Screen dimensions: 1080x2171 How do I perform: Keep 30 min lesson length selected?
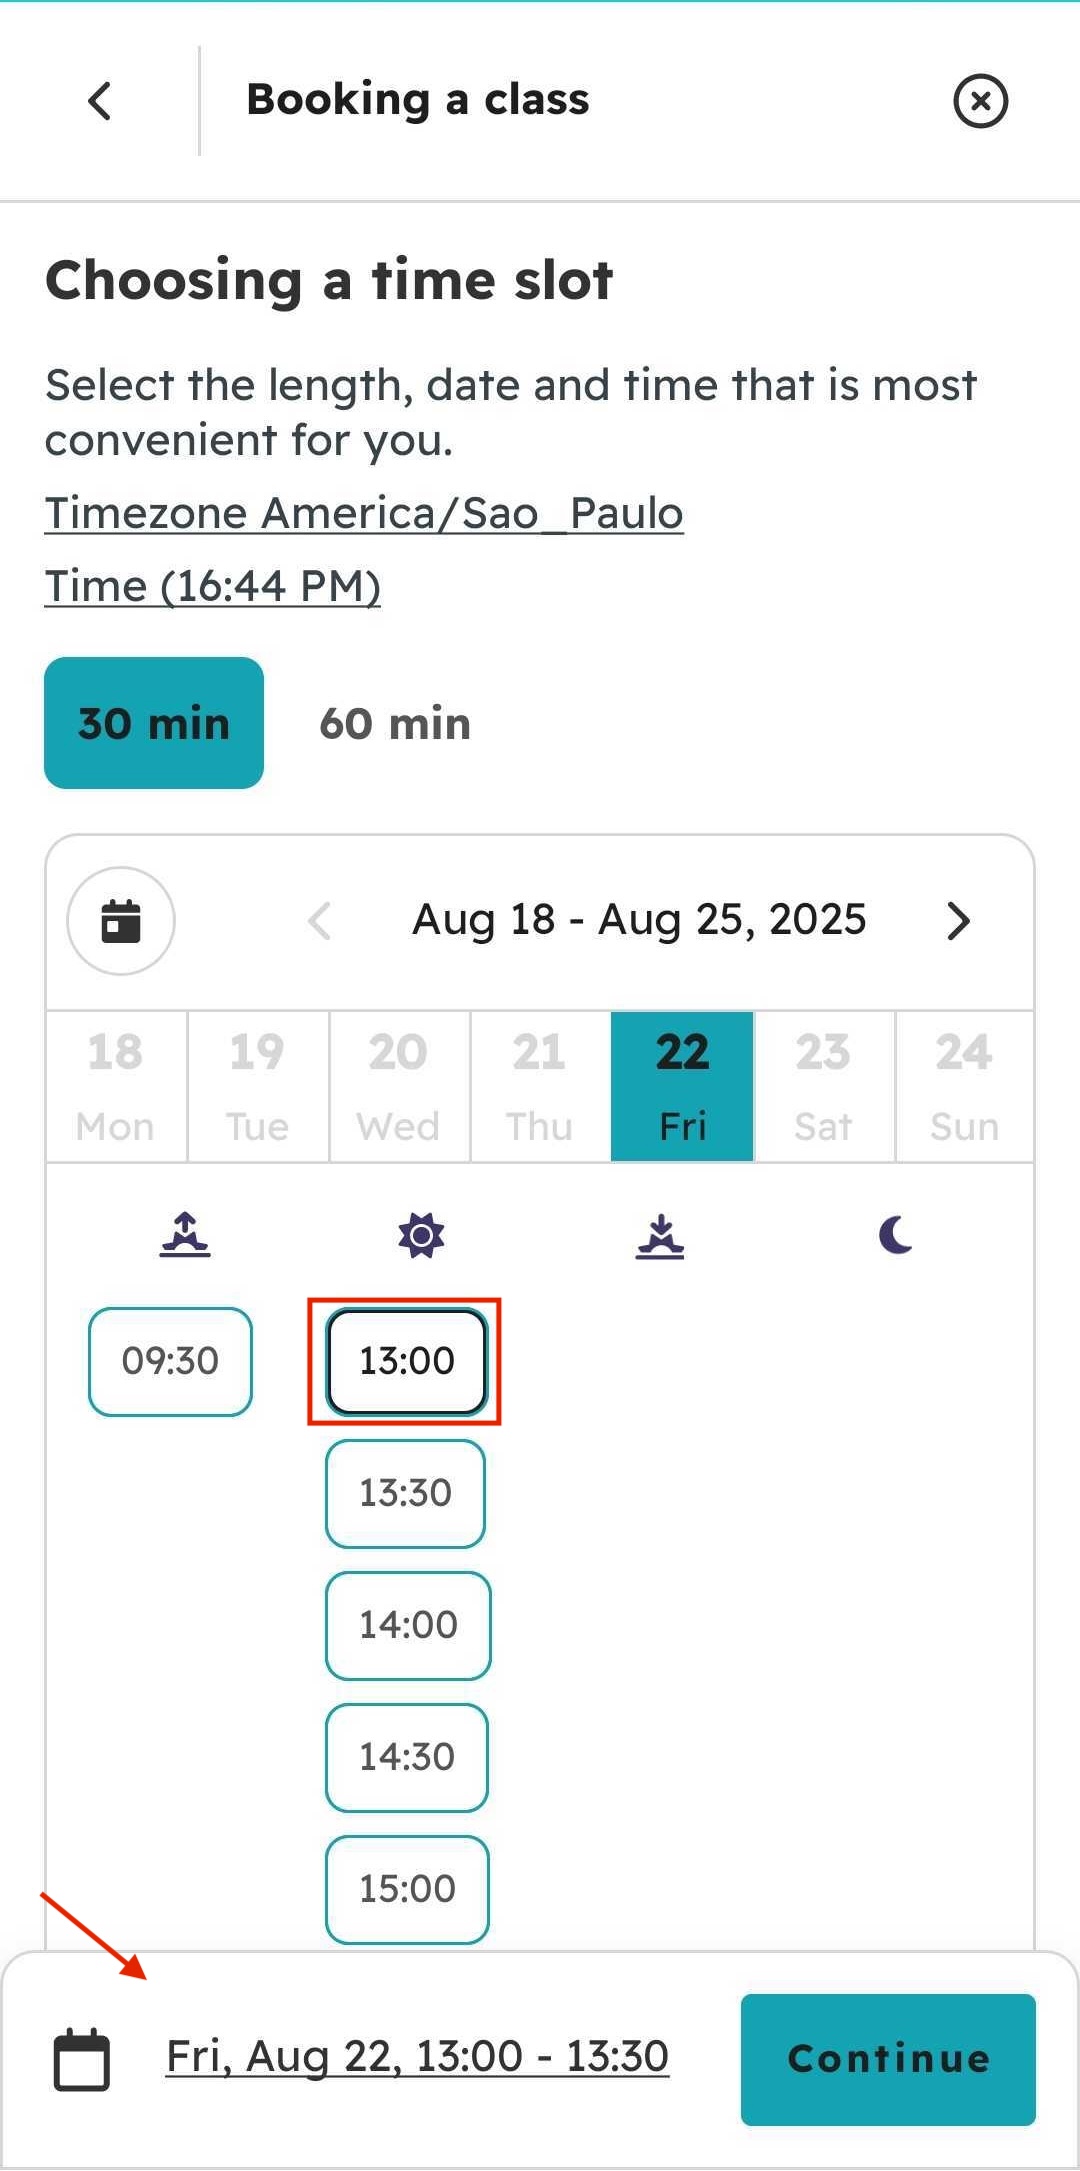(x=153, y=722)
